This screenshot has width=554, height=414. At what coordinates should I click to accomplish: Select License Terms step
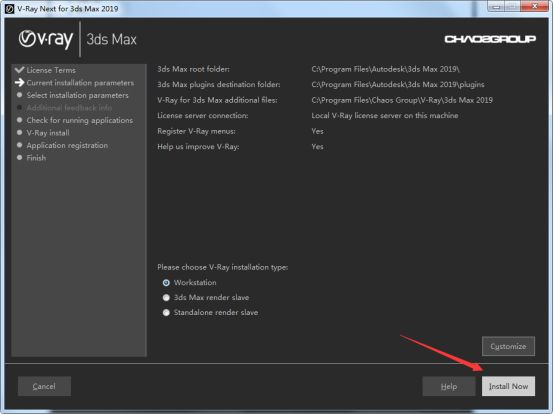click(x=51, y=70)
